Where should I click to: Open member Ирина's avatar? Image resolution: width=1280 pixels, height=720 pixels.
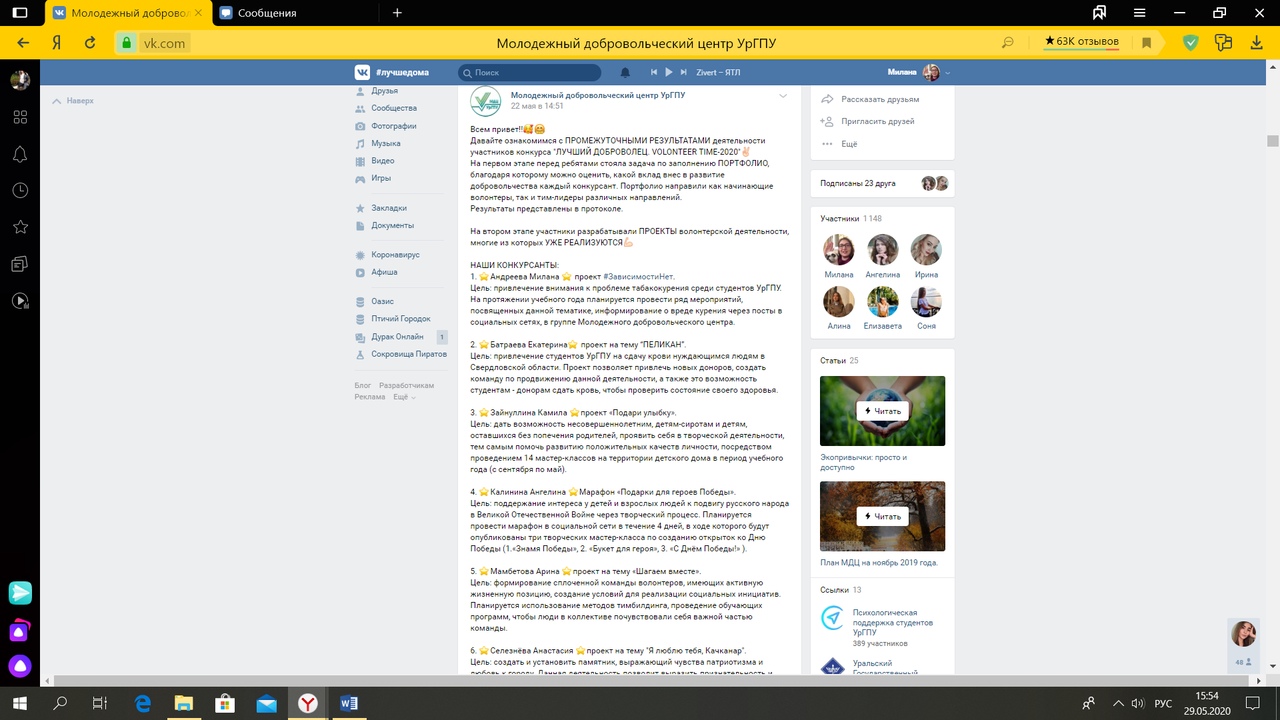click(x=926, y=249)
